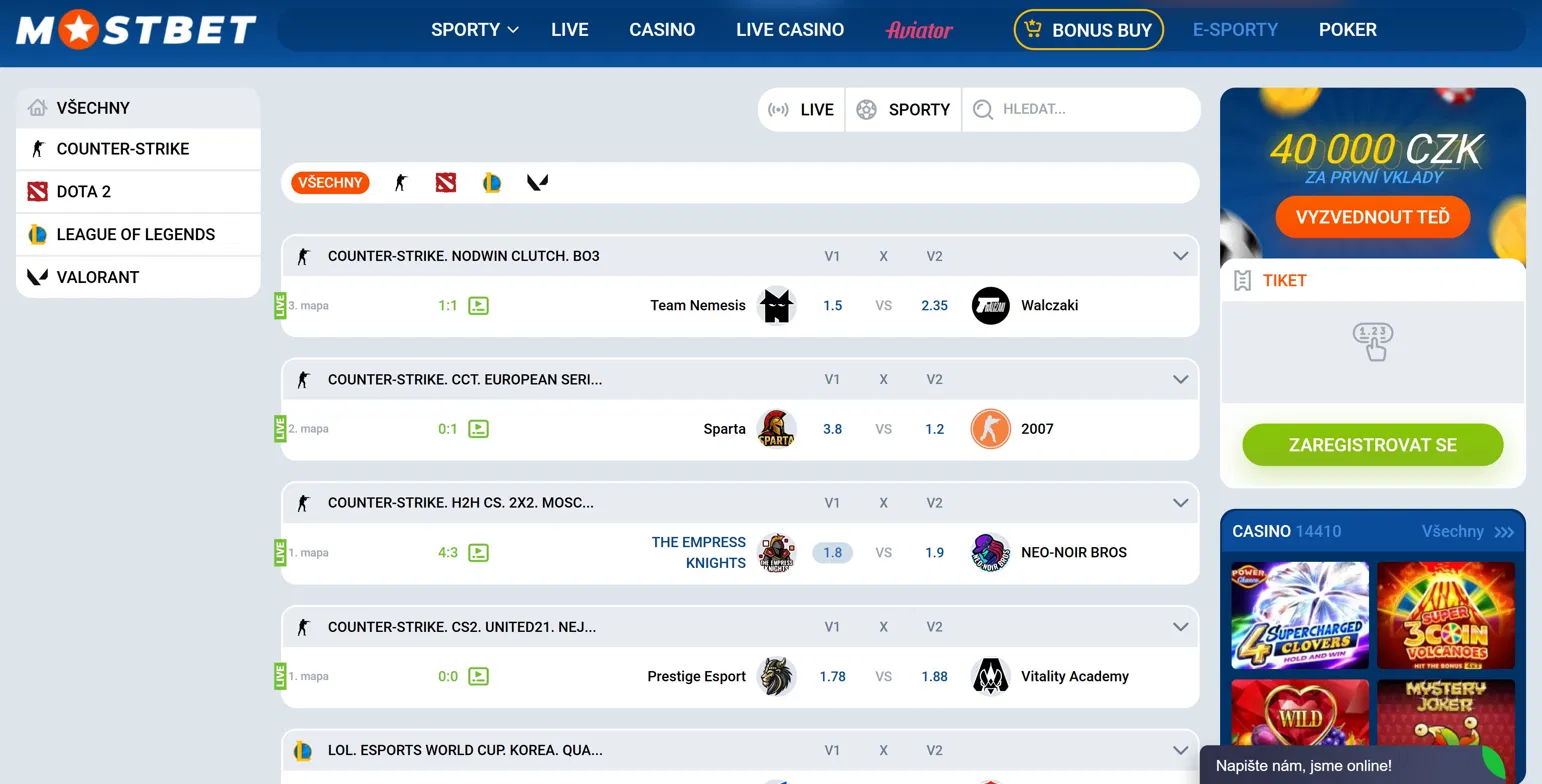Click the Vitality Academy logo
The image size is (1542, 784).
click(x=991, y=677)
